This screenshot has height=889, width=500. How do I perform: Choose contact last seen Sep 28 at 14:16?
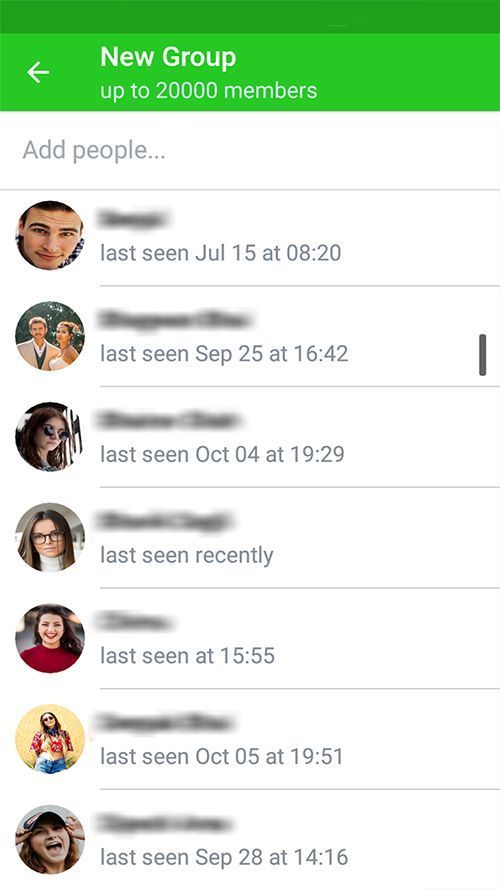(x=250, y=840)
